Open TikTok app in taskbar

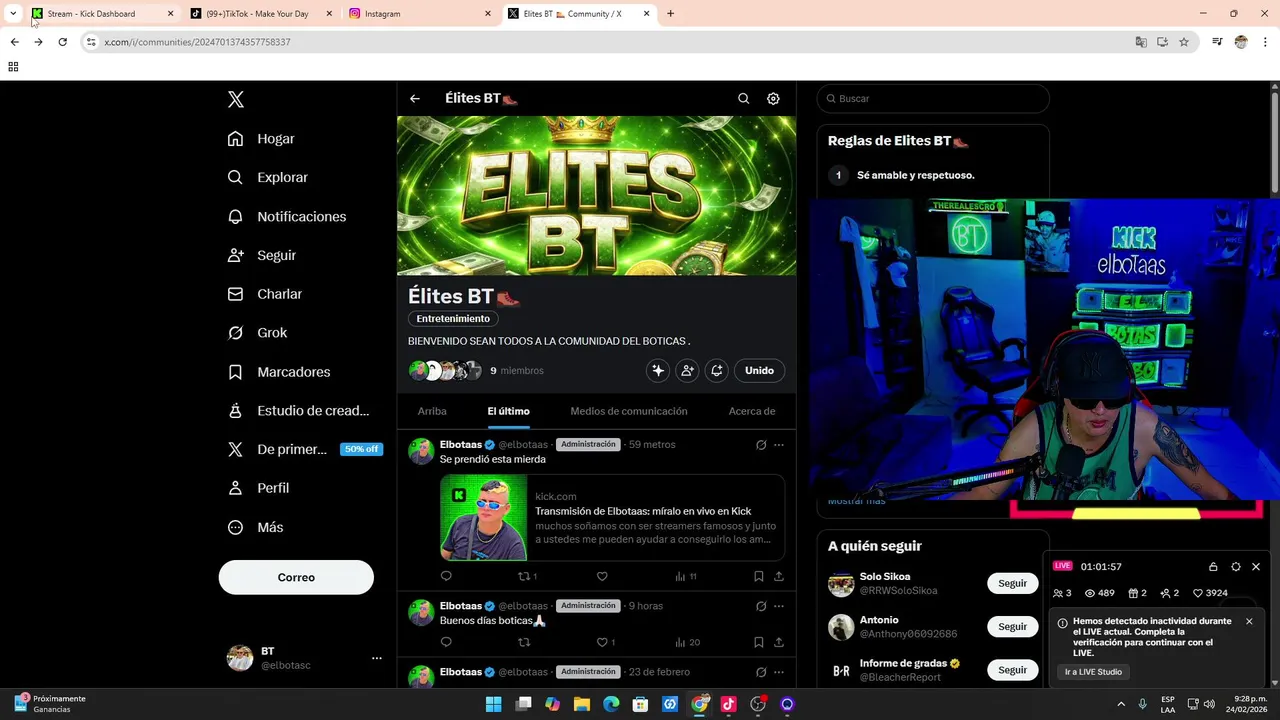click(x=728, y=704)
